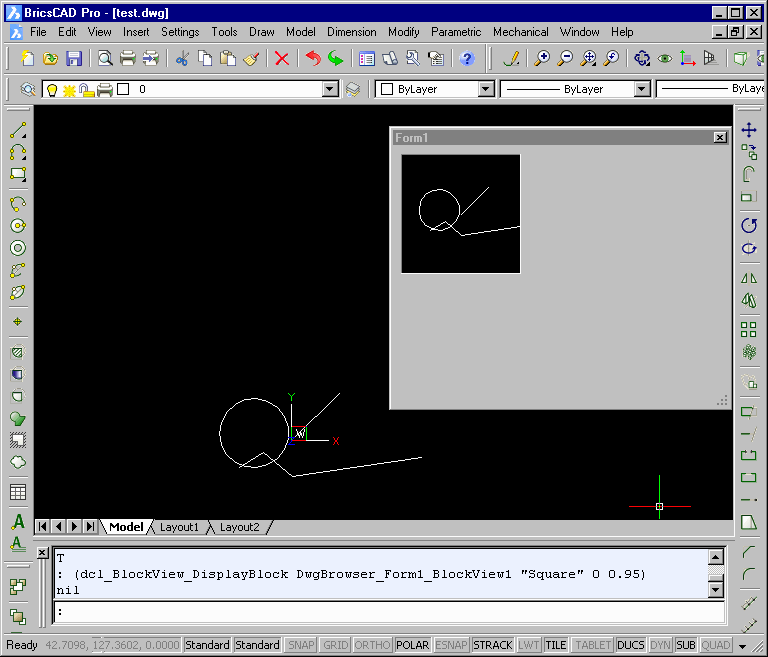The height and width of the screenshot is (657, 768).
Task: Open the Parametric menu
Action: (x=456, y=32)
